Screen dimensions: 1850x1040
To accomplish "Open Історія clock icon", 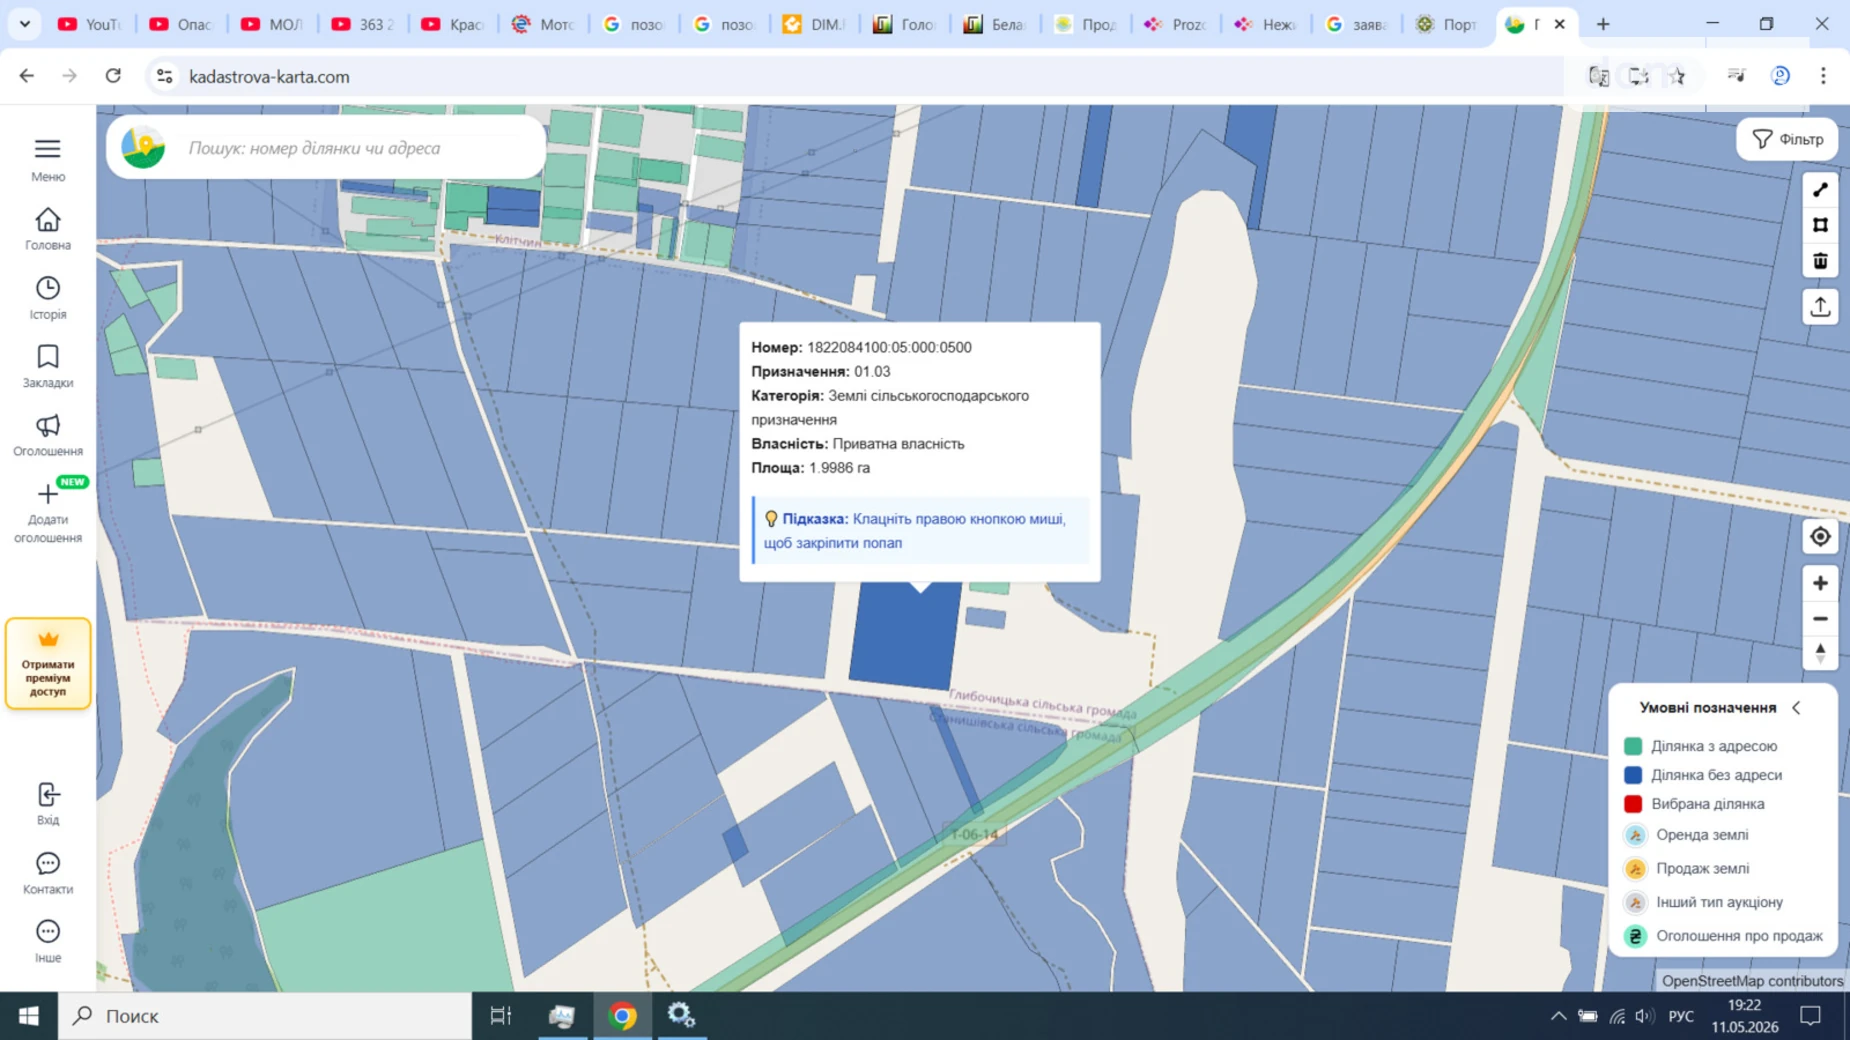I will 47,288.
